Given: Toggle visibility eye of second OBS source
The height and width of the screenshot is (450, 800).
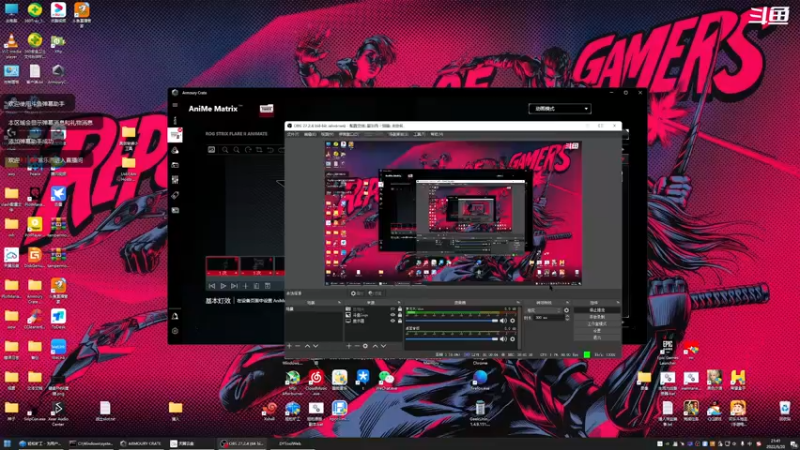Looking at the screenshot, I should click(393, 315).
